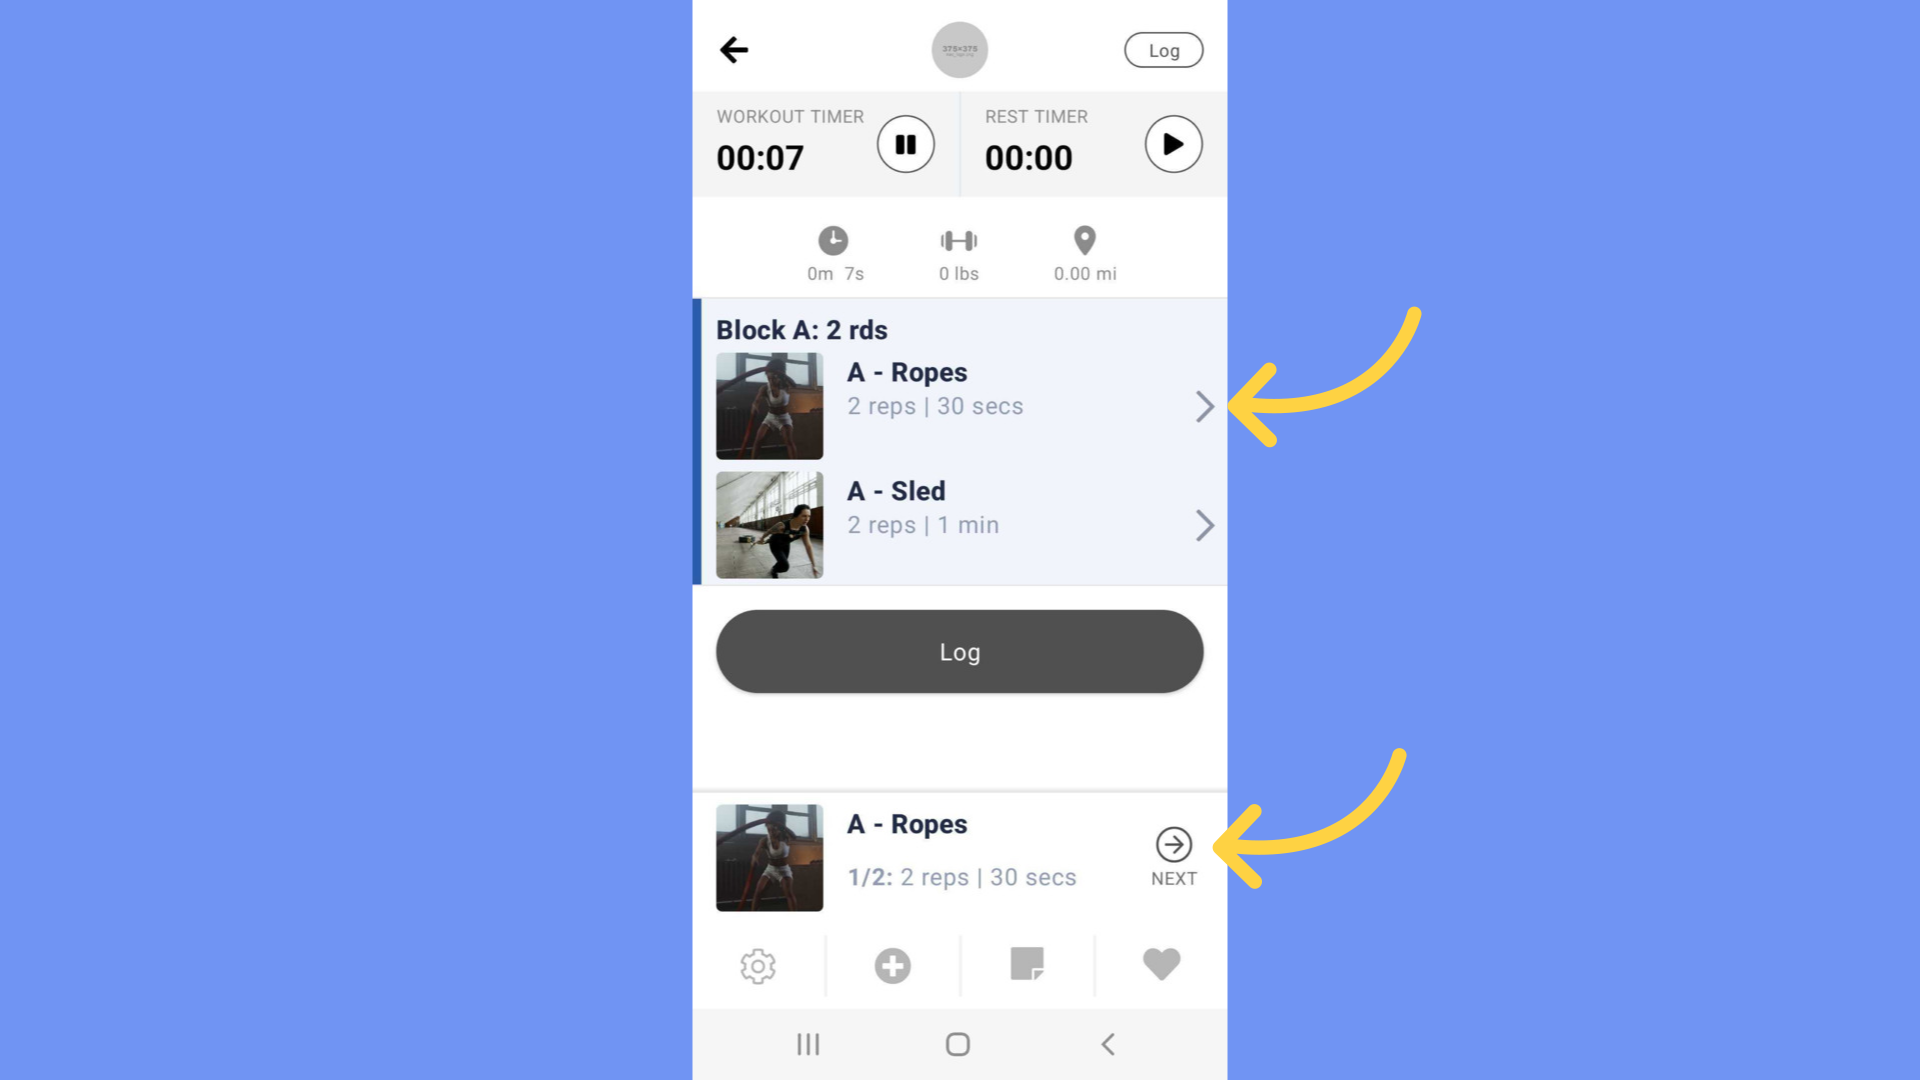Open settings gear icon
Screen dimensions: 1920x1080
pyautogui.click(x=758, y=964)
